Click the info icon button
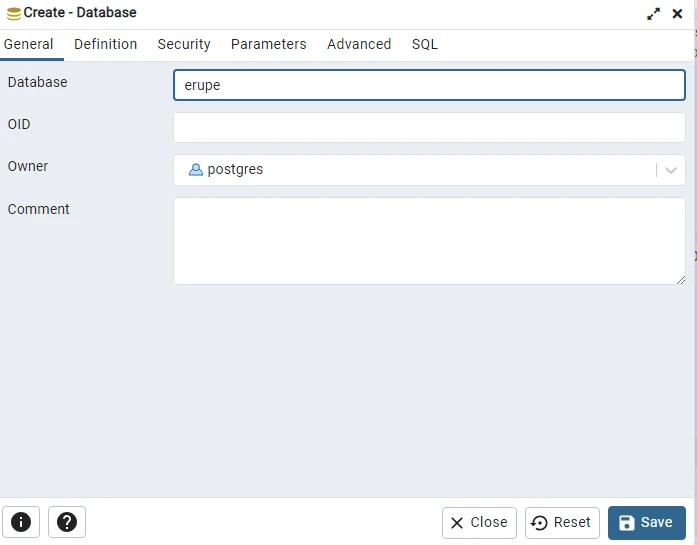 [21, 522]
